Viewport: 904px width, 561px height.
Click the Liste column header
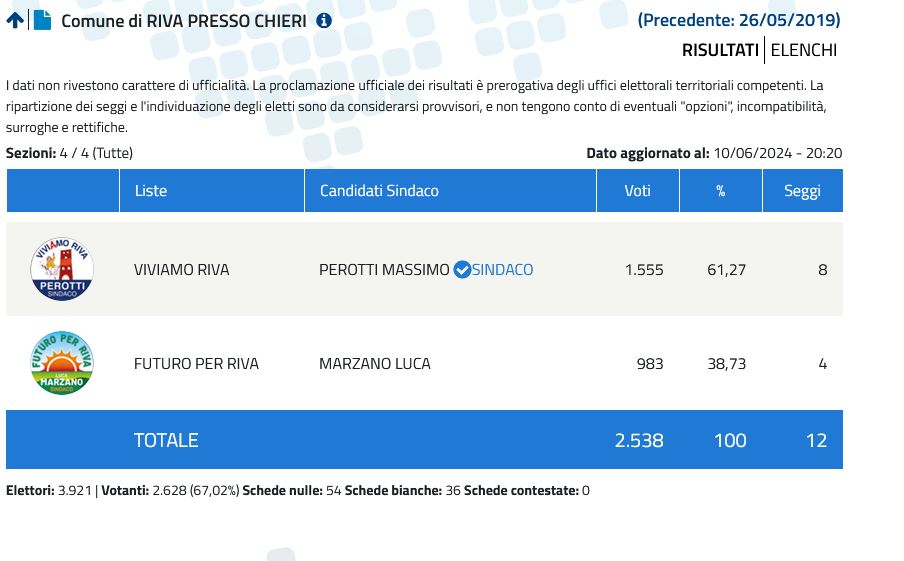pos(151,191)
